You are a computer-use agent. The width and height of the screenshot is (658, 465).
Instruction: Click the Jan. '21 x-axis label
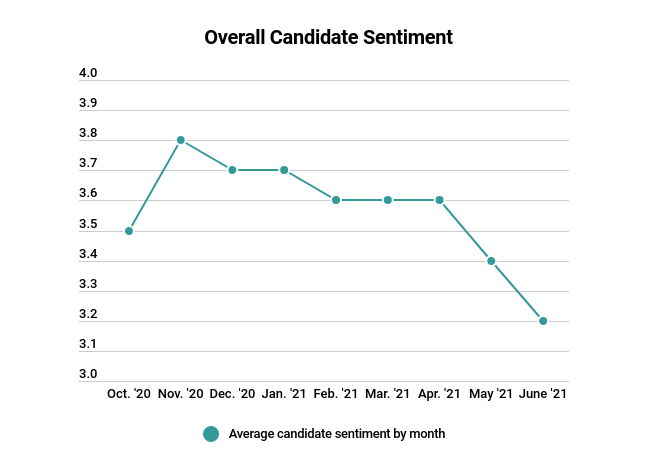tap(284, 395)
